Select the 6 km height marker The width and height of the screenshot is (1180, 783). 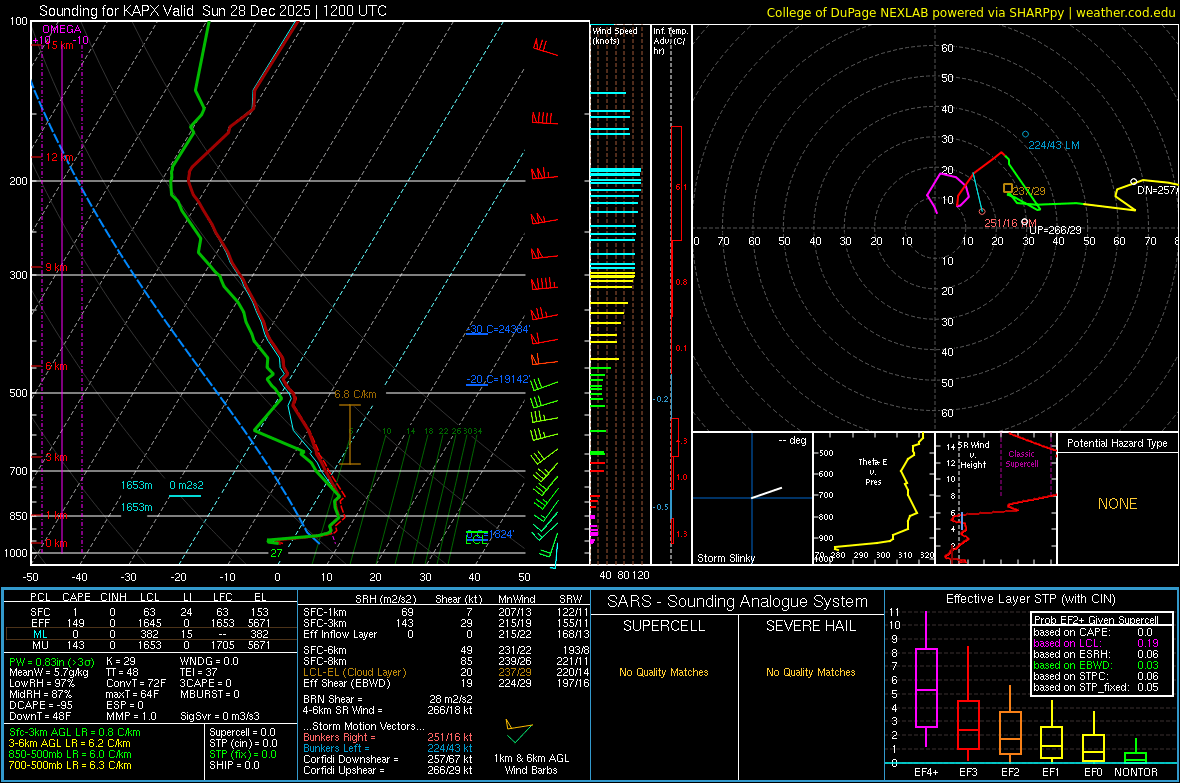pos(56,366)
